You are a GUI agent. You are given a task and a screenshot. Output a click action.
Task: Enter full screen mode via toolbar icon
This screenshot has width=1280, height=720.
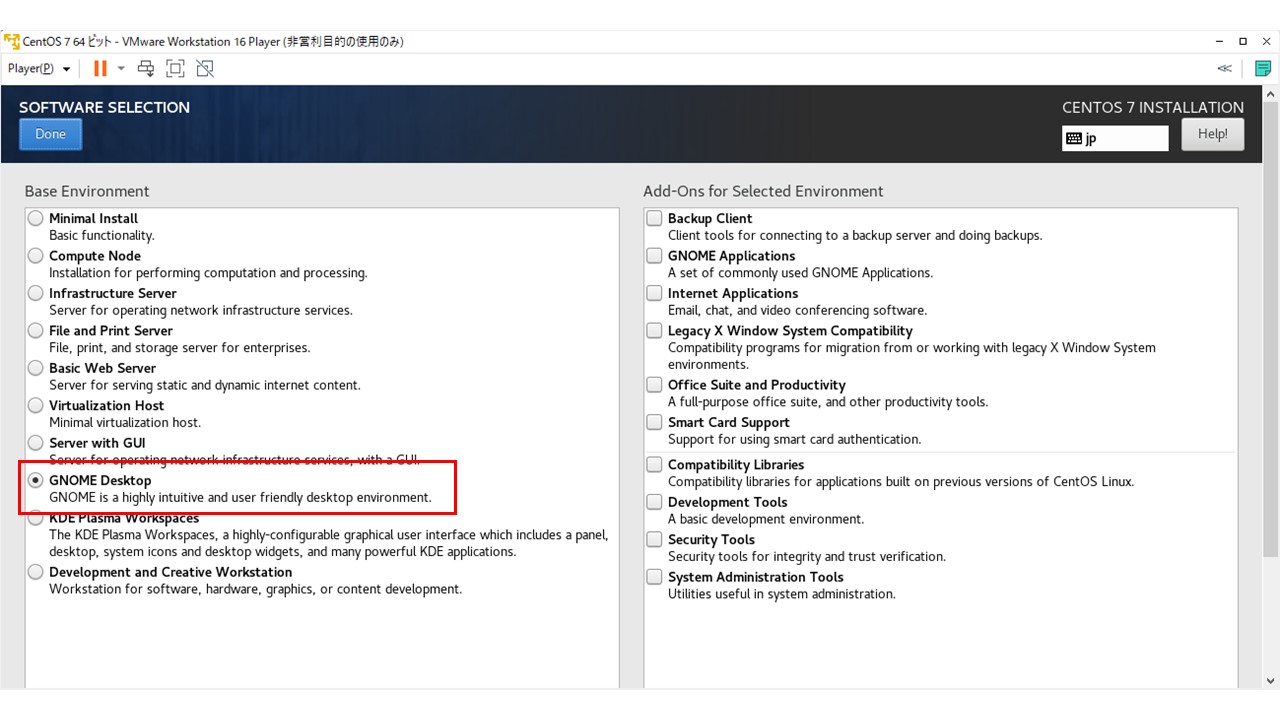pyautogui.click(x=176, y=68)
